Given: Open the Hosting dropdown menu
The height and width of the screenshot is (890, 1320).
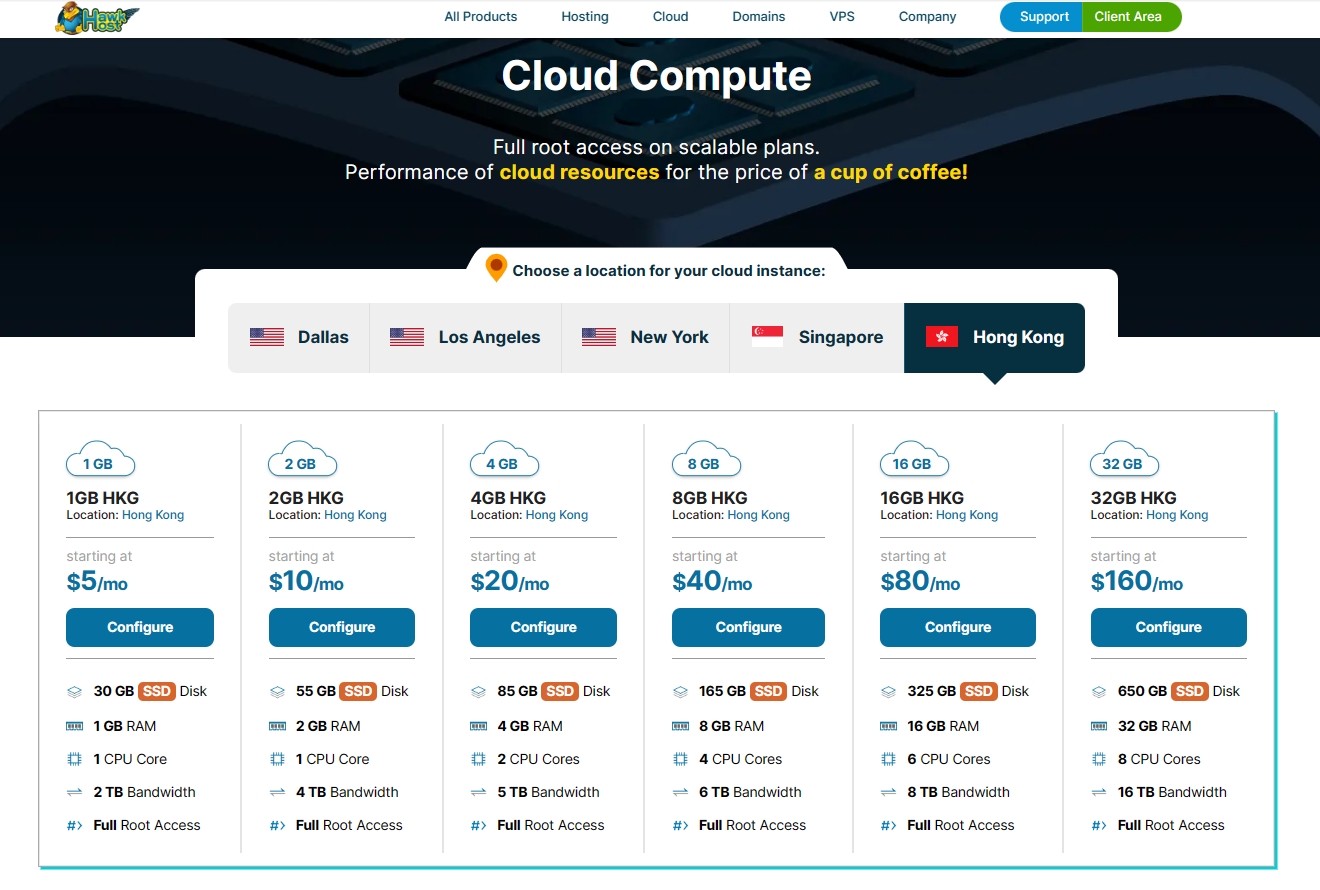Looking at the screenshot, I should [x=585, y=17].
